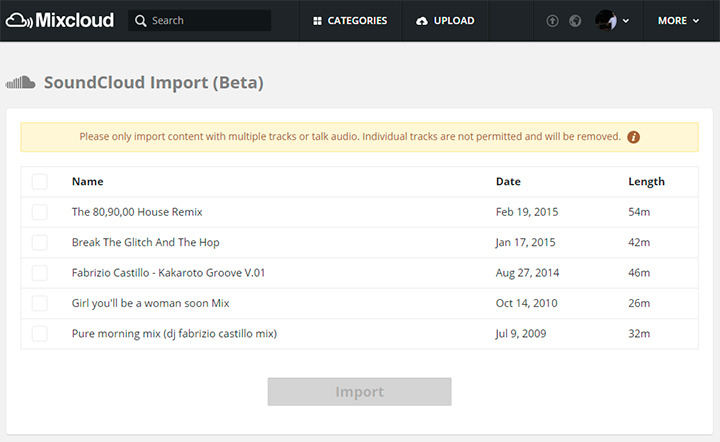Click the 46m length value
720x442 pixels.
[639, 273]
